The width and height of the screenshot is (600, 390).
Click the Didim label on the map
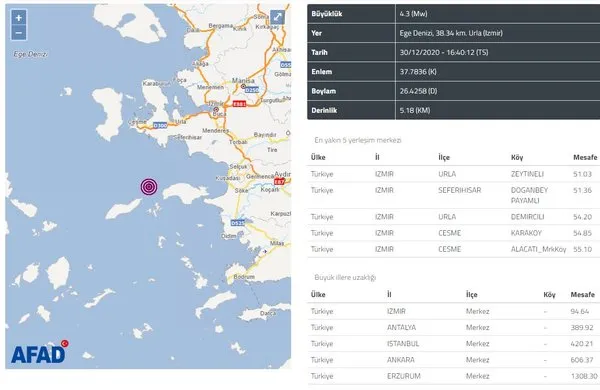point(229,236)
